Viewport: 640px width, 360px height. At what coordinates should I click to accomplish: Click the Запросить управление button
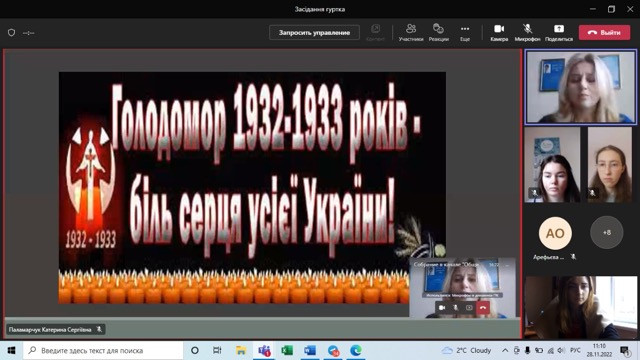tap(314, 32)
